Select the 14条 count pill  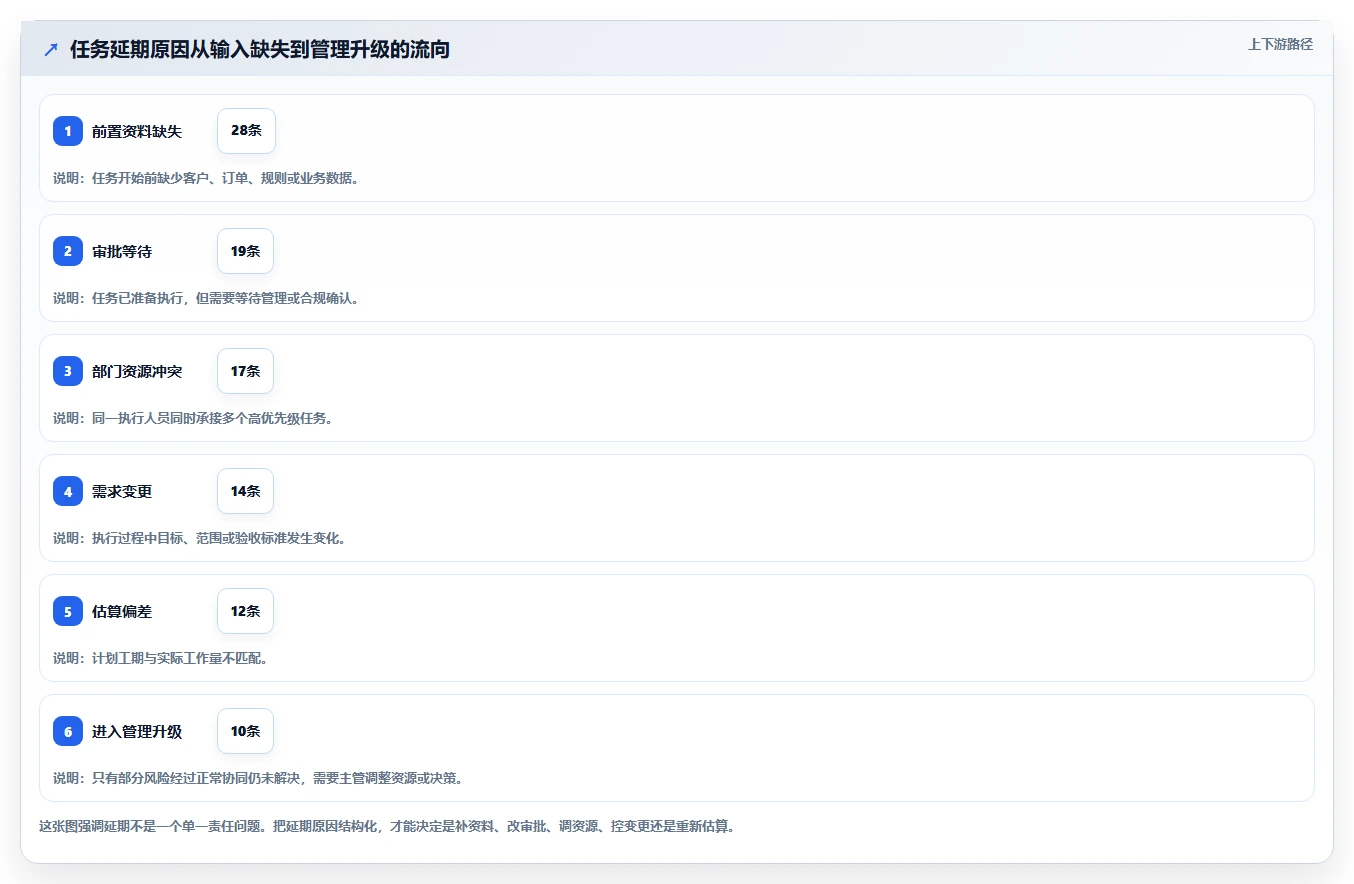(x=245, y=491)
